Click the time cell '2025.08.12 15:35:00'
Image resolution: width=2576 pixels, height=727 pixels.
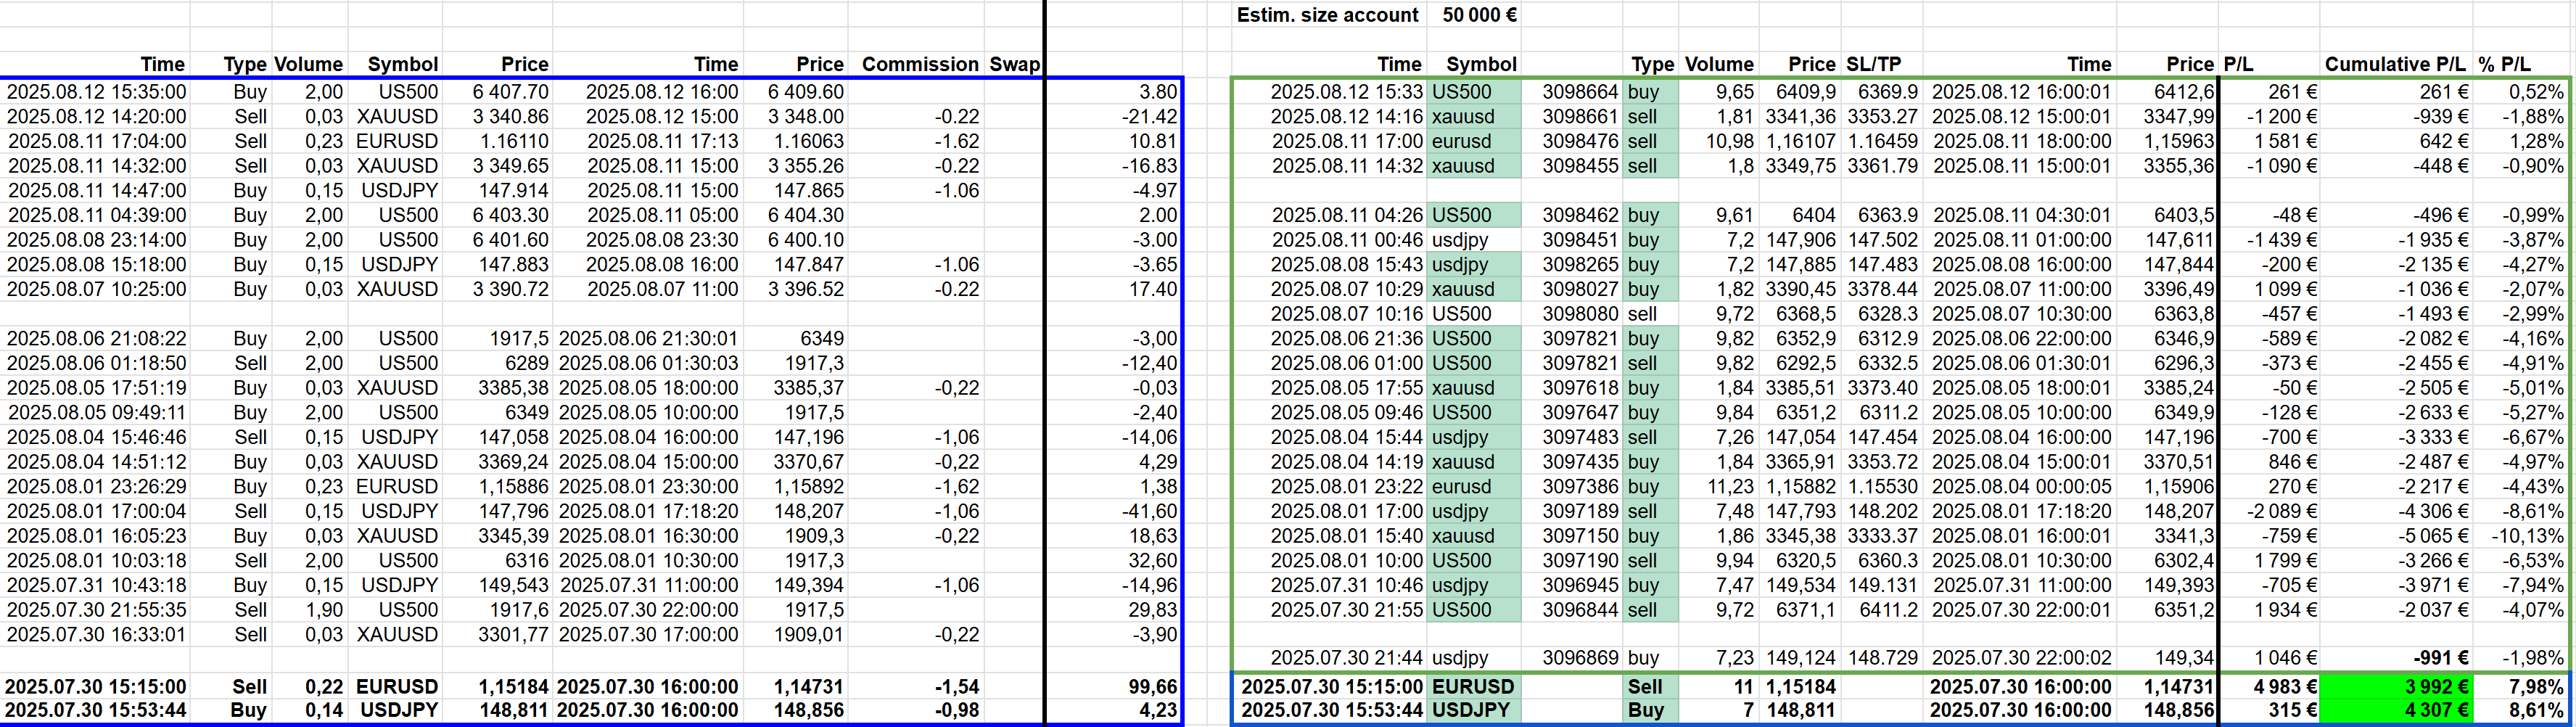96,92
